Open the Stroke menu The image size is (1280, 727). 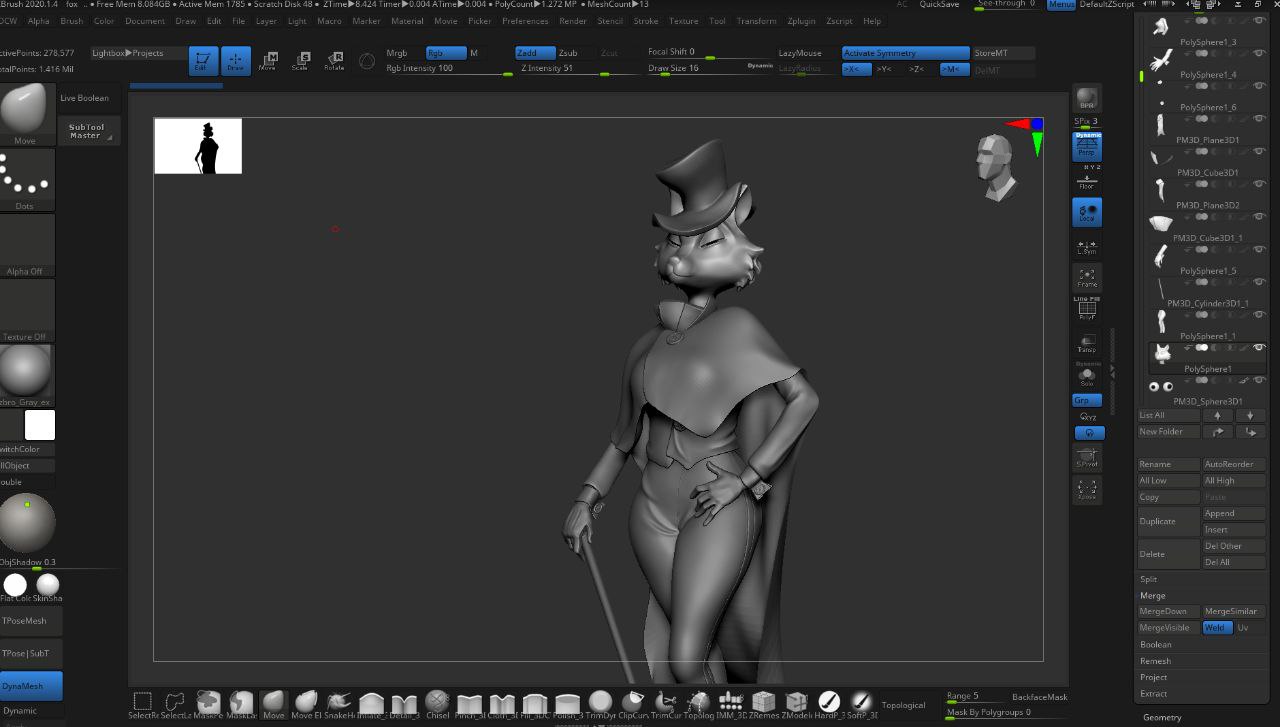click(x=646, y=21)
